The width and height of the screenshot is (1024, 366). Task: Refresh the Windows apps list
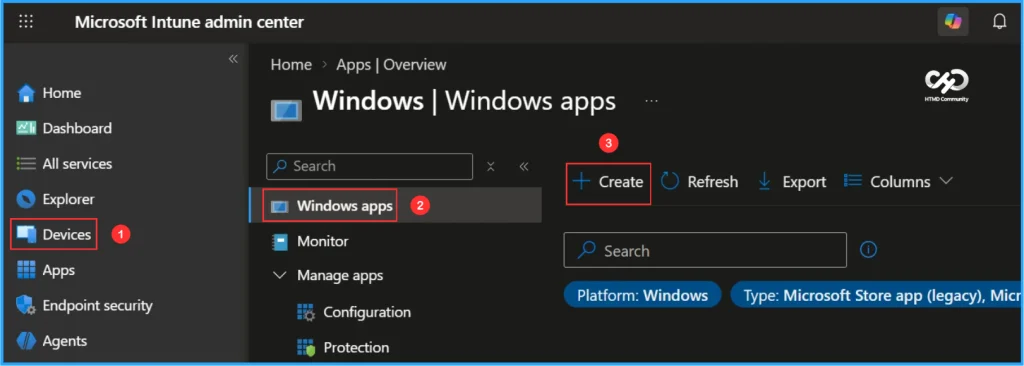699,182
